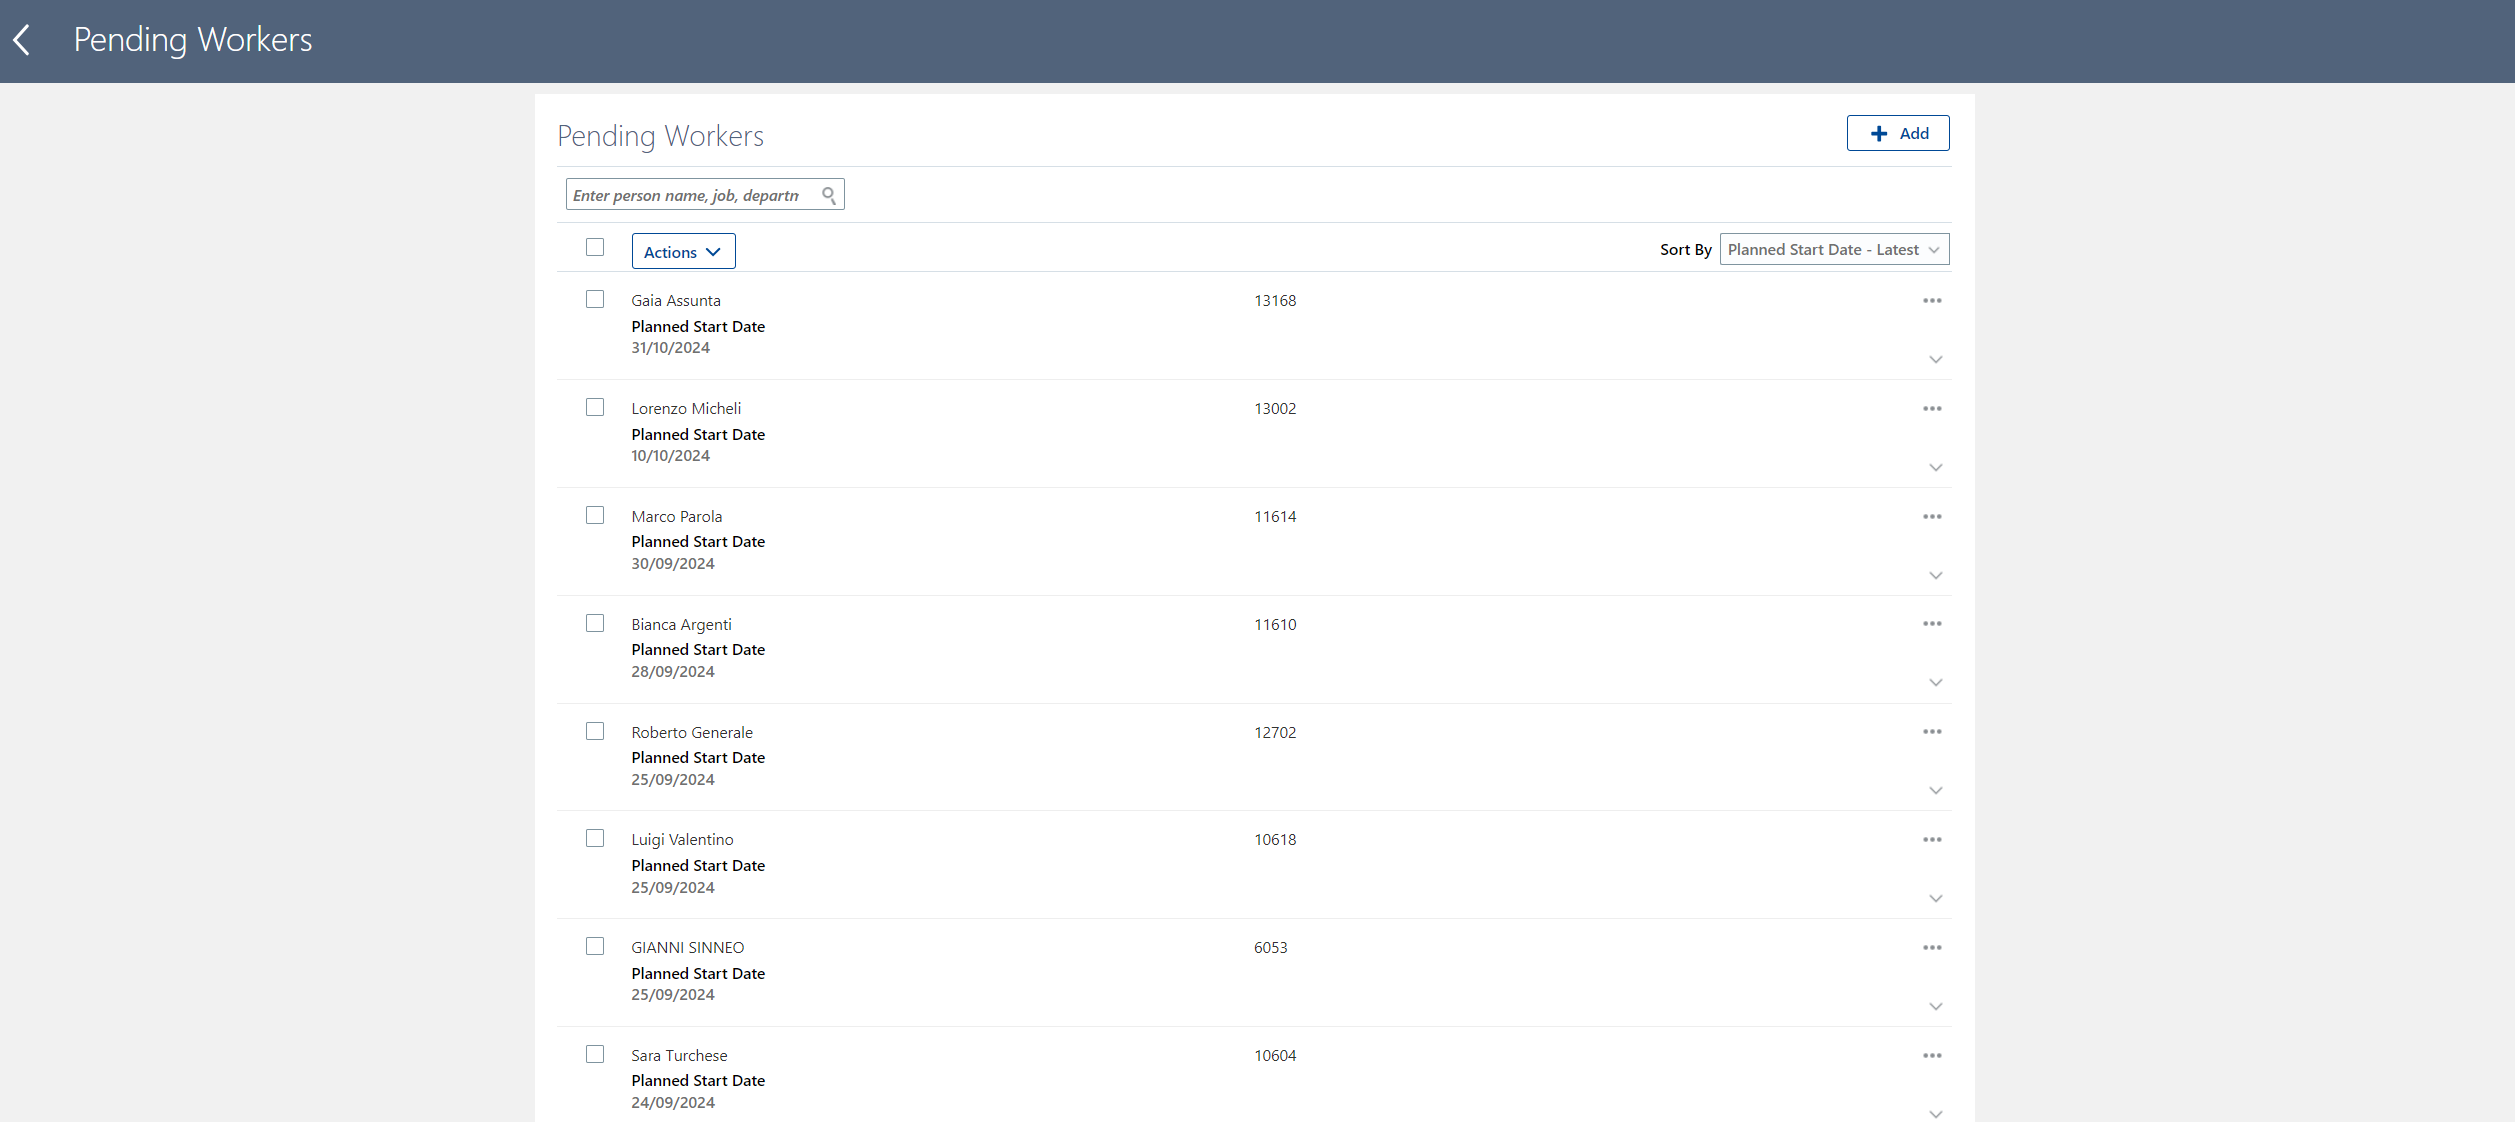Click the plus icon on the Add button

(x=1879, y=132)
